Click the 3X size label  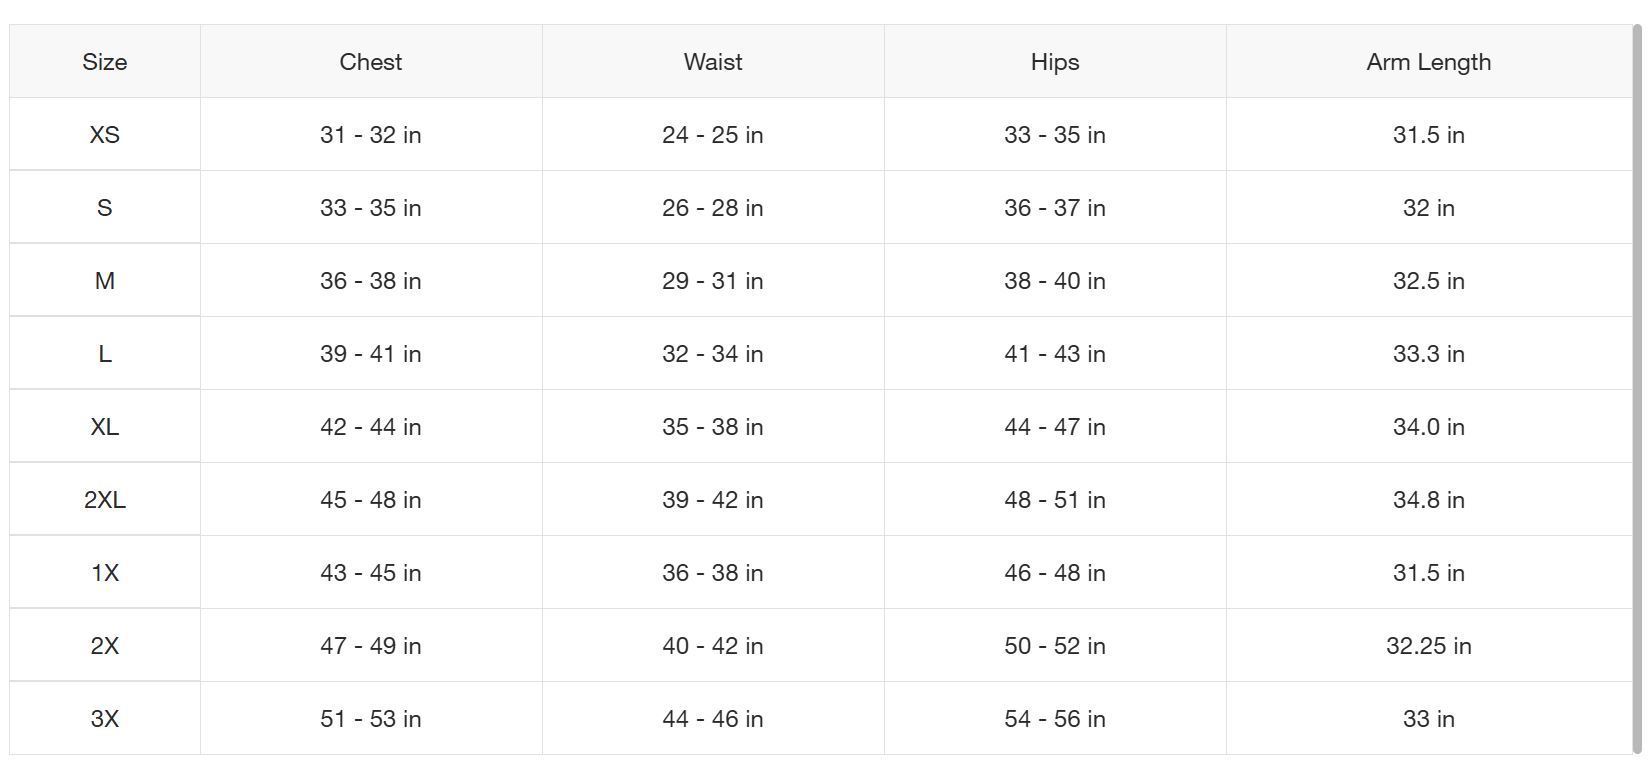pos(105,719)
